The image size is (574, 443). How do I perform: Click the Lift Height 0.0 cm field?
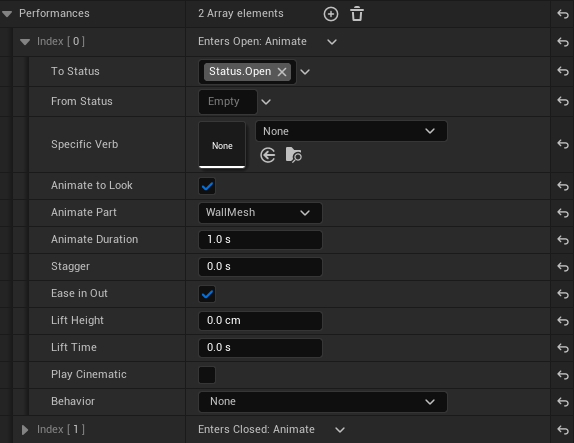[x=260, y=321]
